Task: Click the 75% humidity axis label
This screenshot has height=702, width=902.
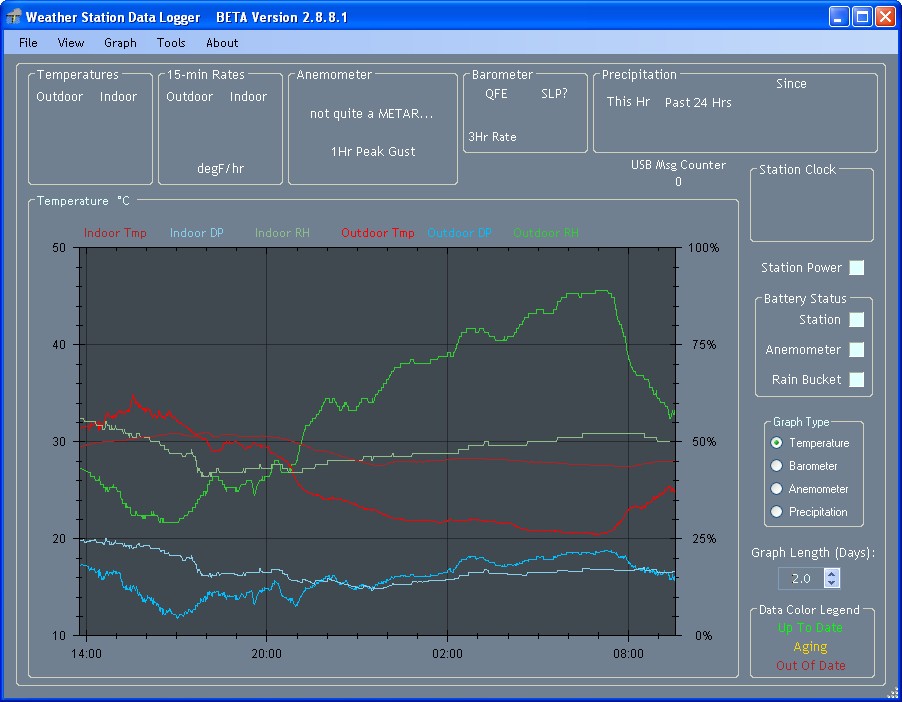Action: click(704, 345)
